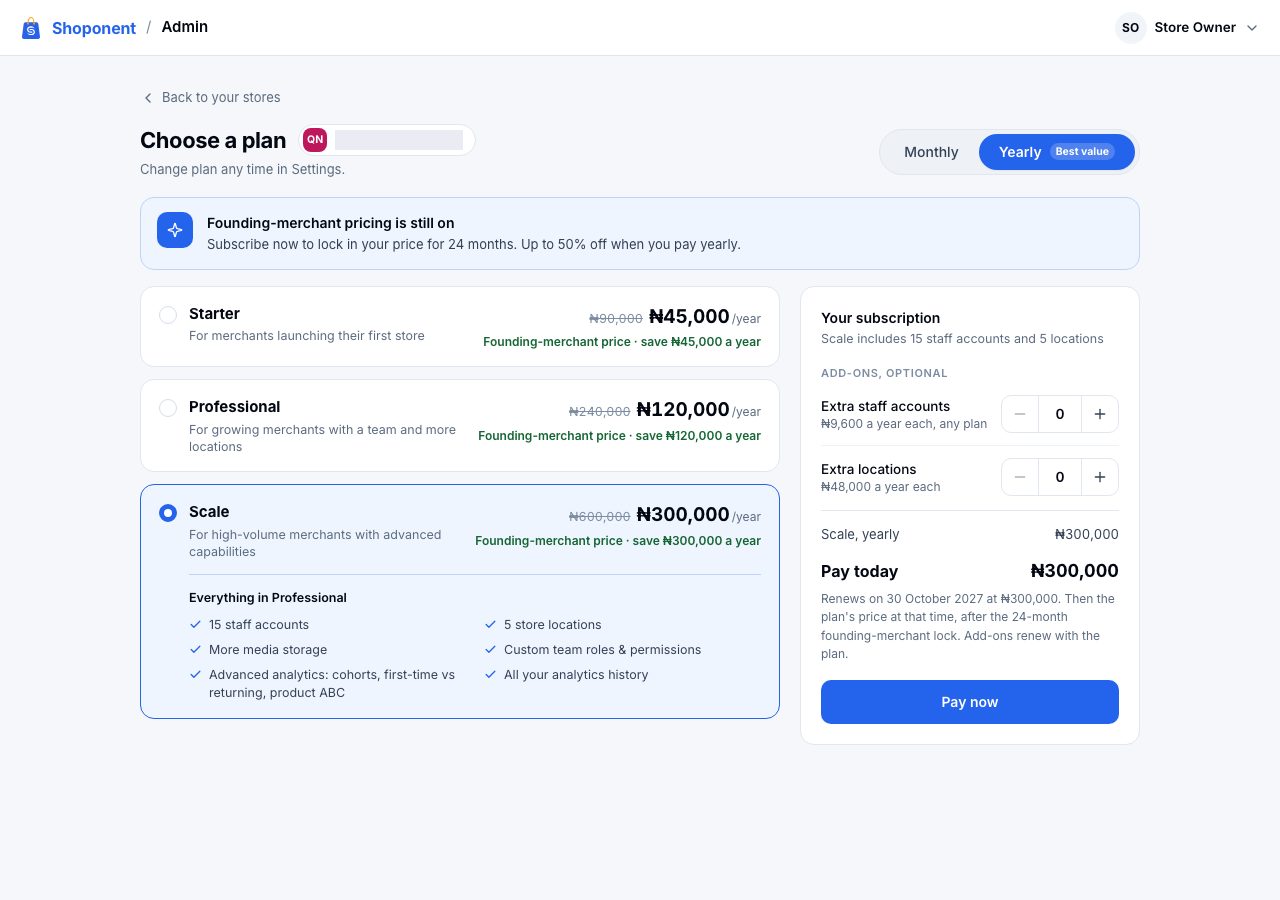Increase extra staff accounts quantity

[1100, 414]
